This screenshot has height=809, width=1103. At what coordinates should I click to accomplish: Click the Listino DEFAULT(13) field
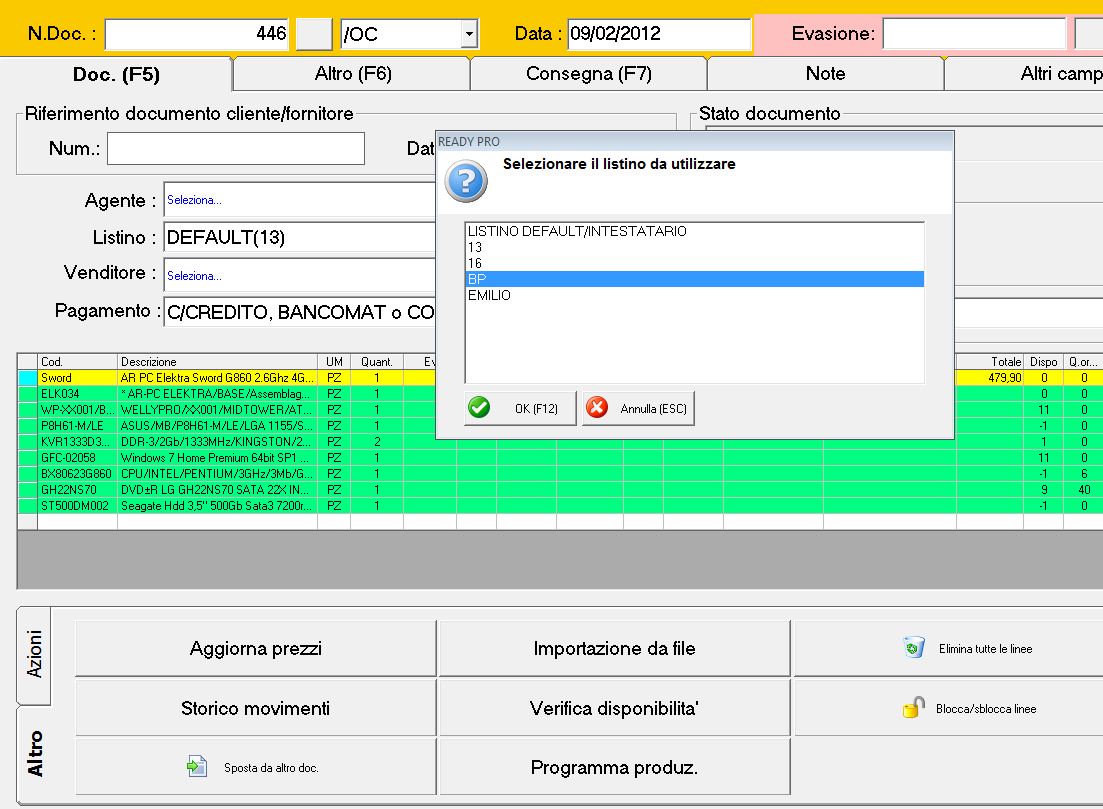coord(300,237)
